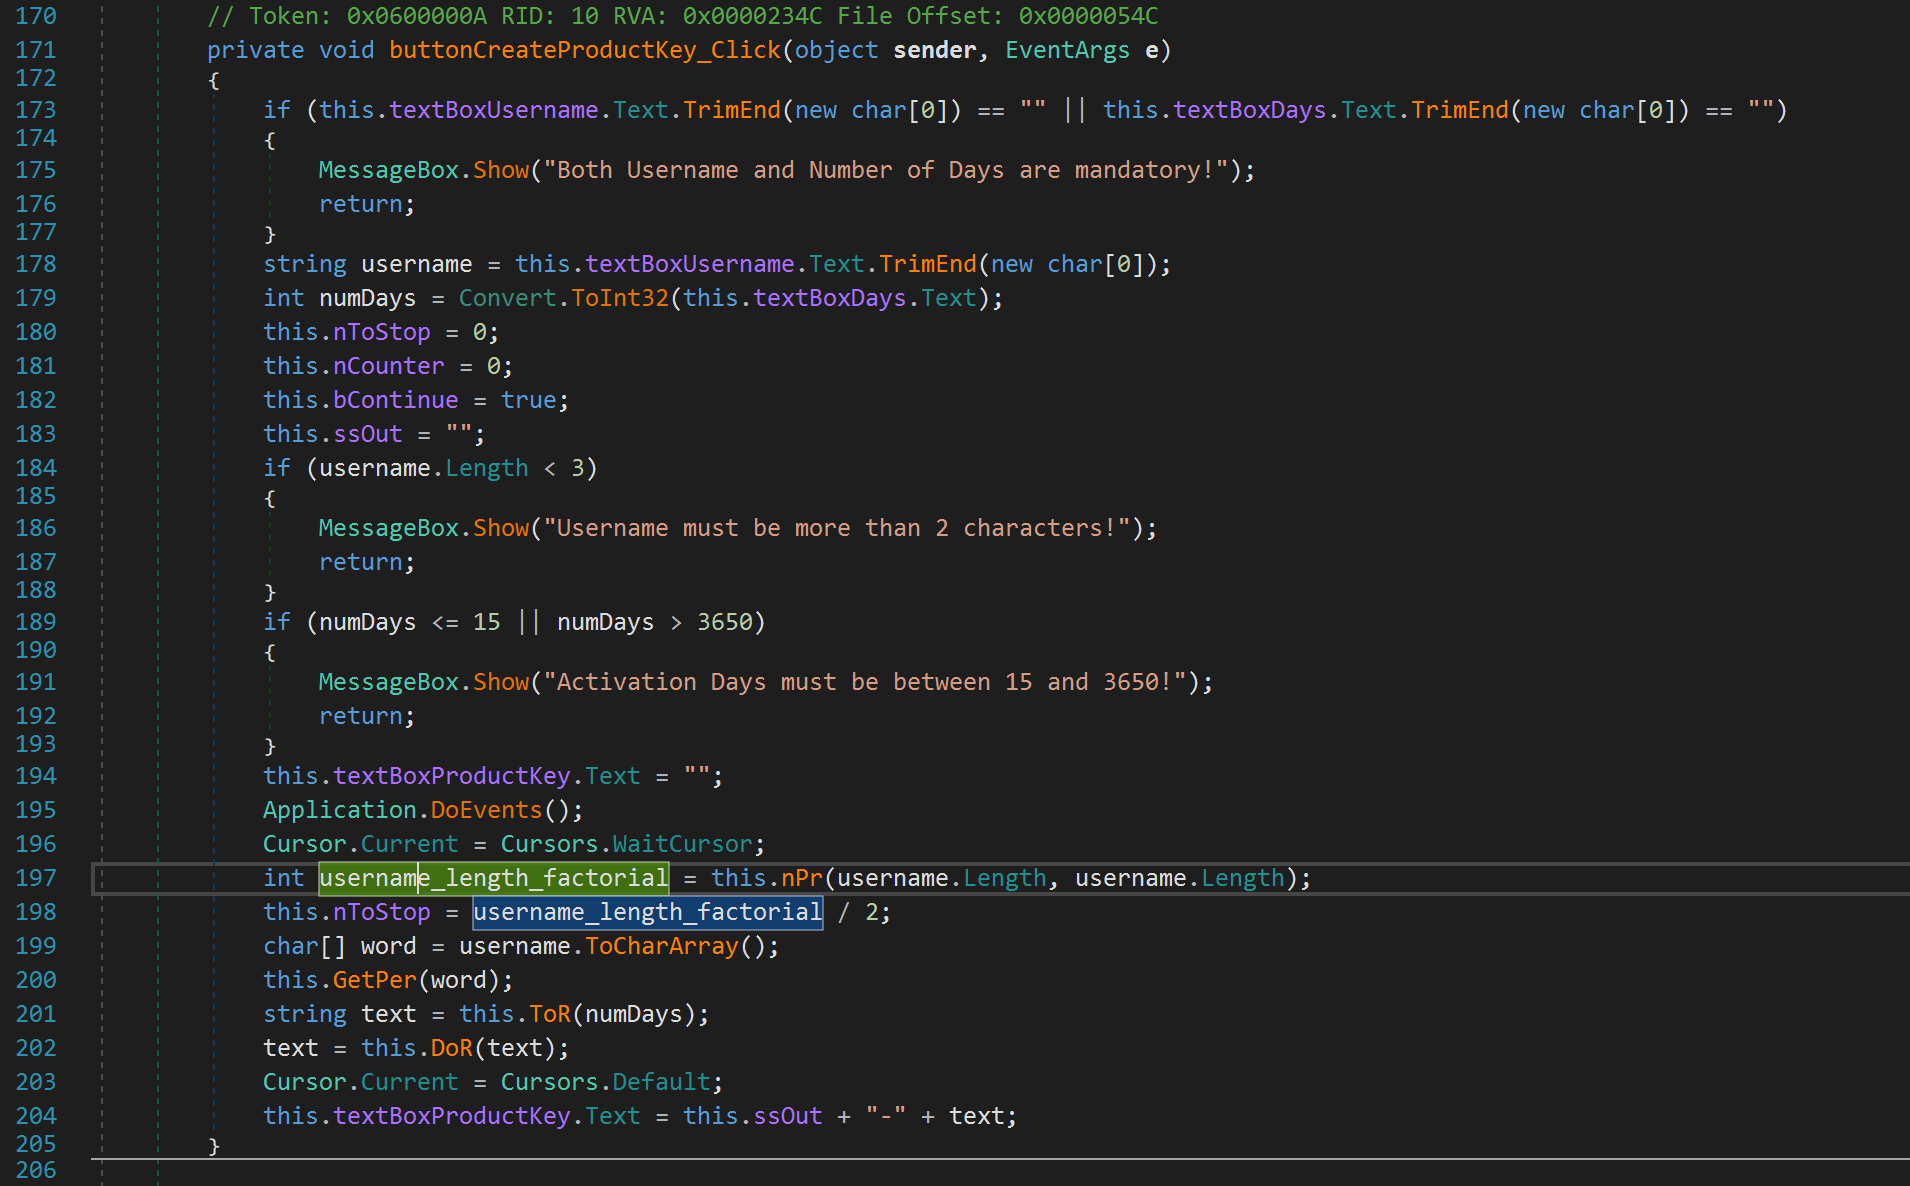This screenshot has height=1186, width=1910.
Task: Click Cursors.Default property
Action: coord(606,1082)
